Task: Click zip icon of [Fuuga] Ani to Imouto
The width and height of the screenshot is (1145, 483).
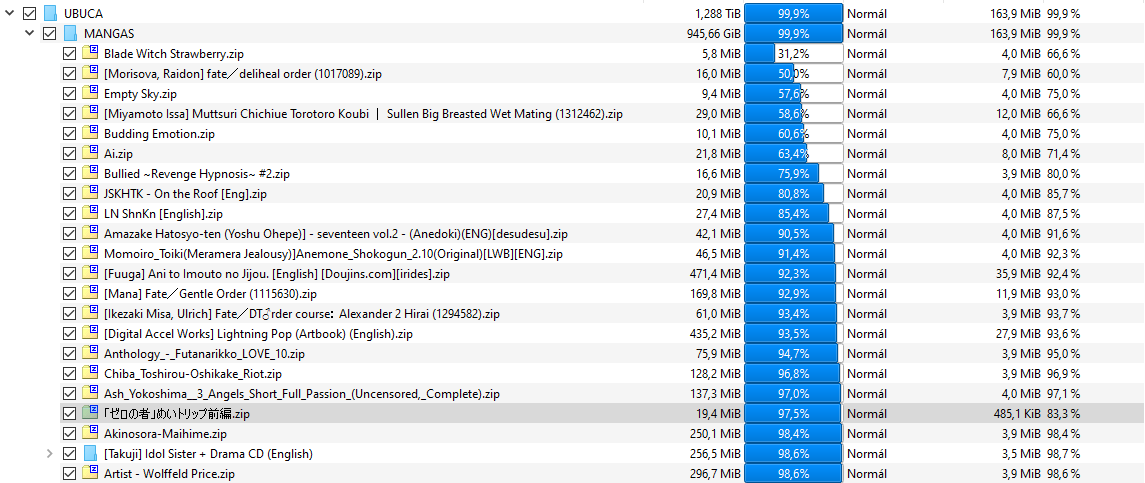Action: (x=90, y=273)
